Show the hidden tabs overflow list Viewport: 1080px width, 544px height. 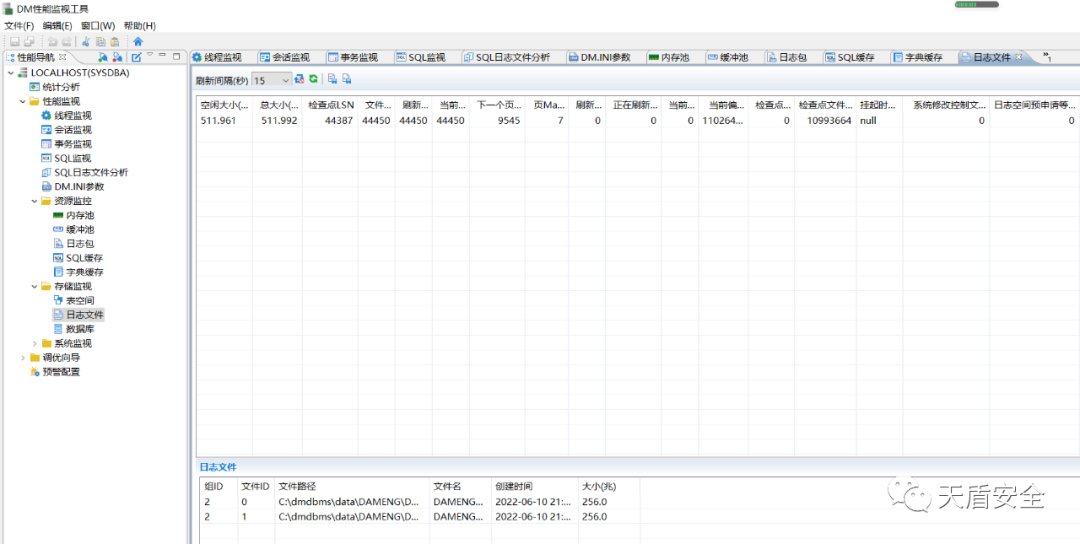click(x=1047, y=57)
